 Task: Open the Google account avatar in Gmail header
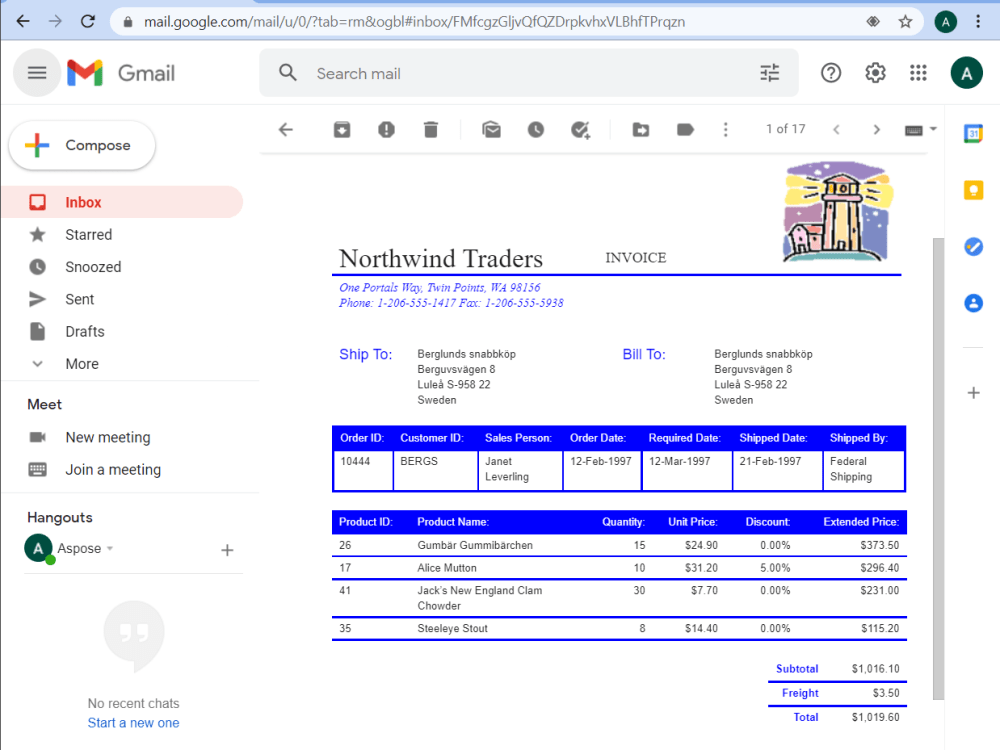click(966, 73)
